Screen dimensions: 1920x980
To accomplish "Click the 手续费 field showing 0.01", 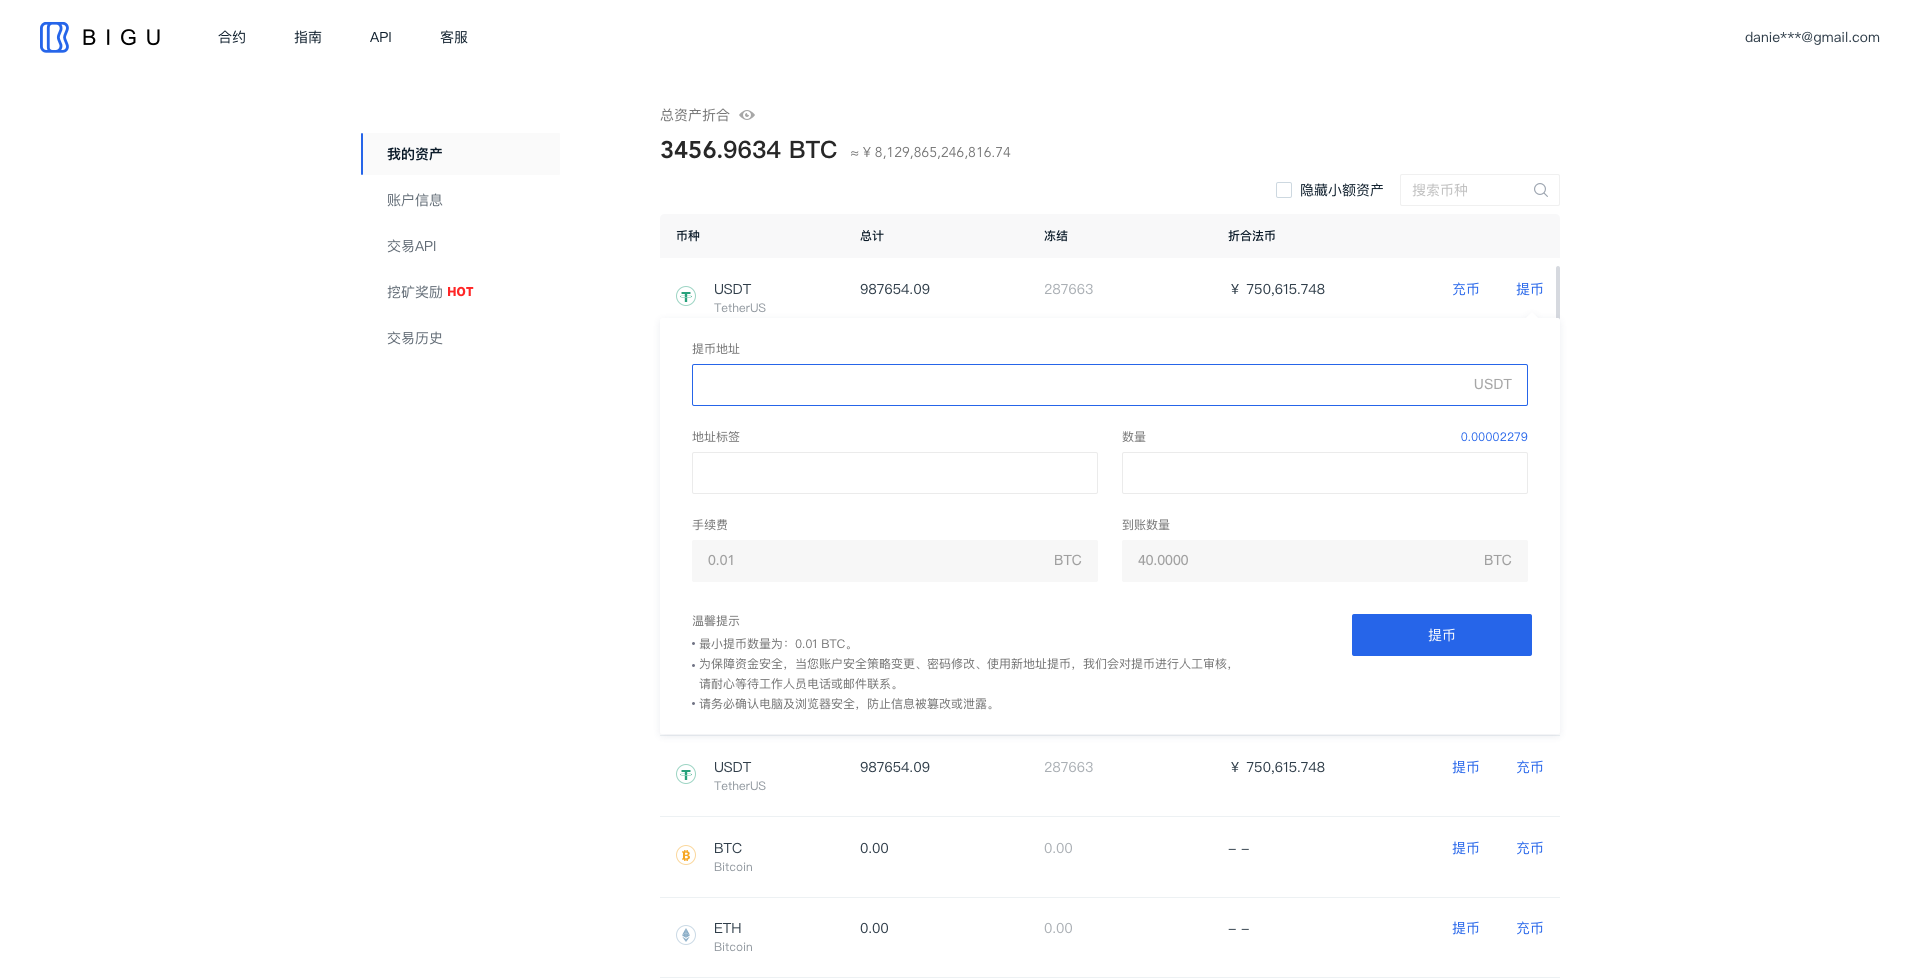I will tap(895, 561).
